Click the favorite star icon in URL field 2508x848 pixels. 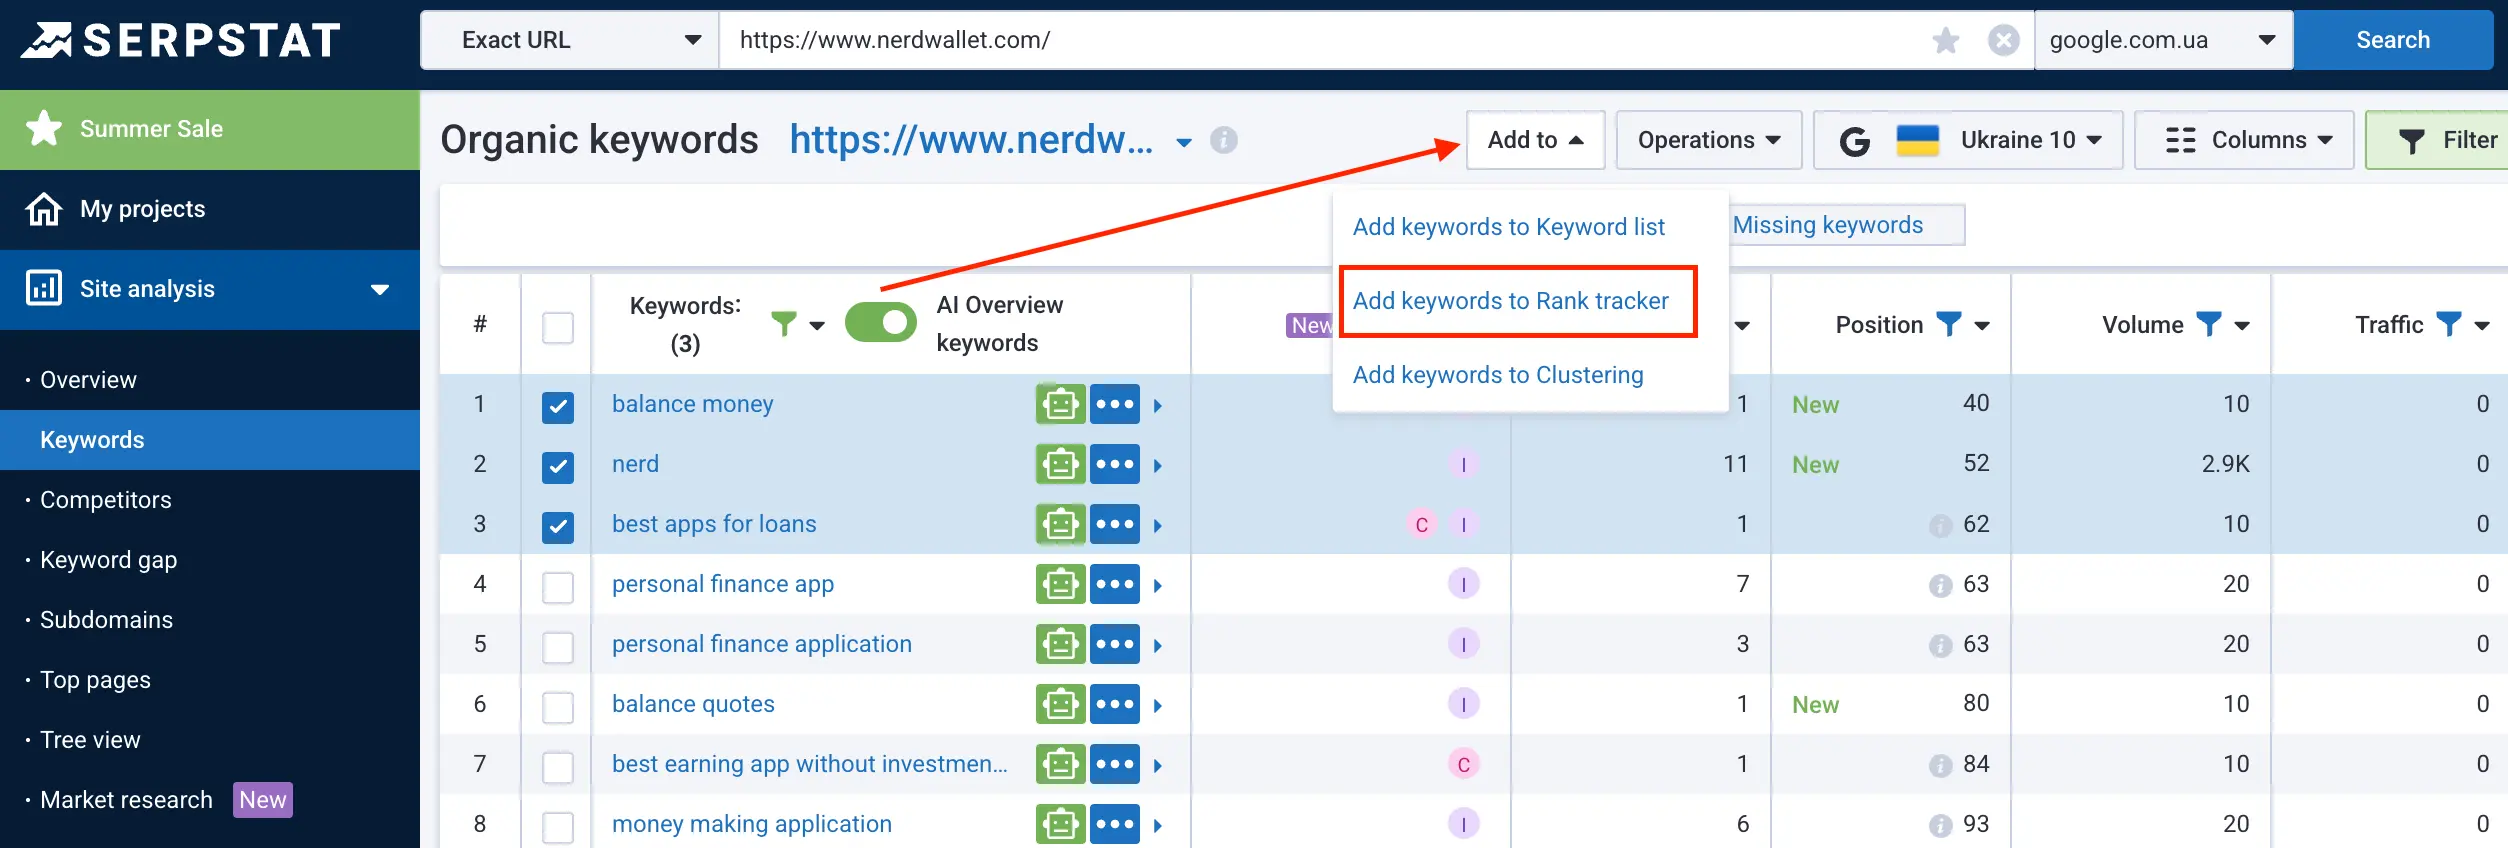1946,41
